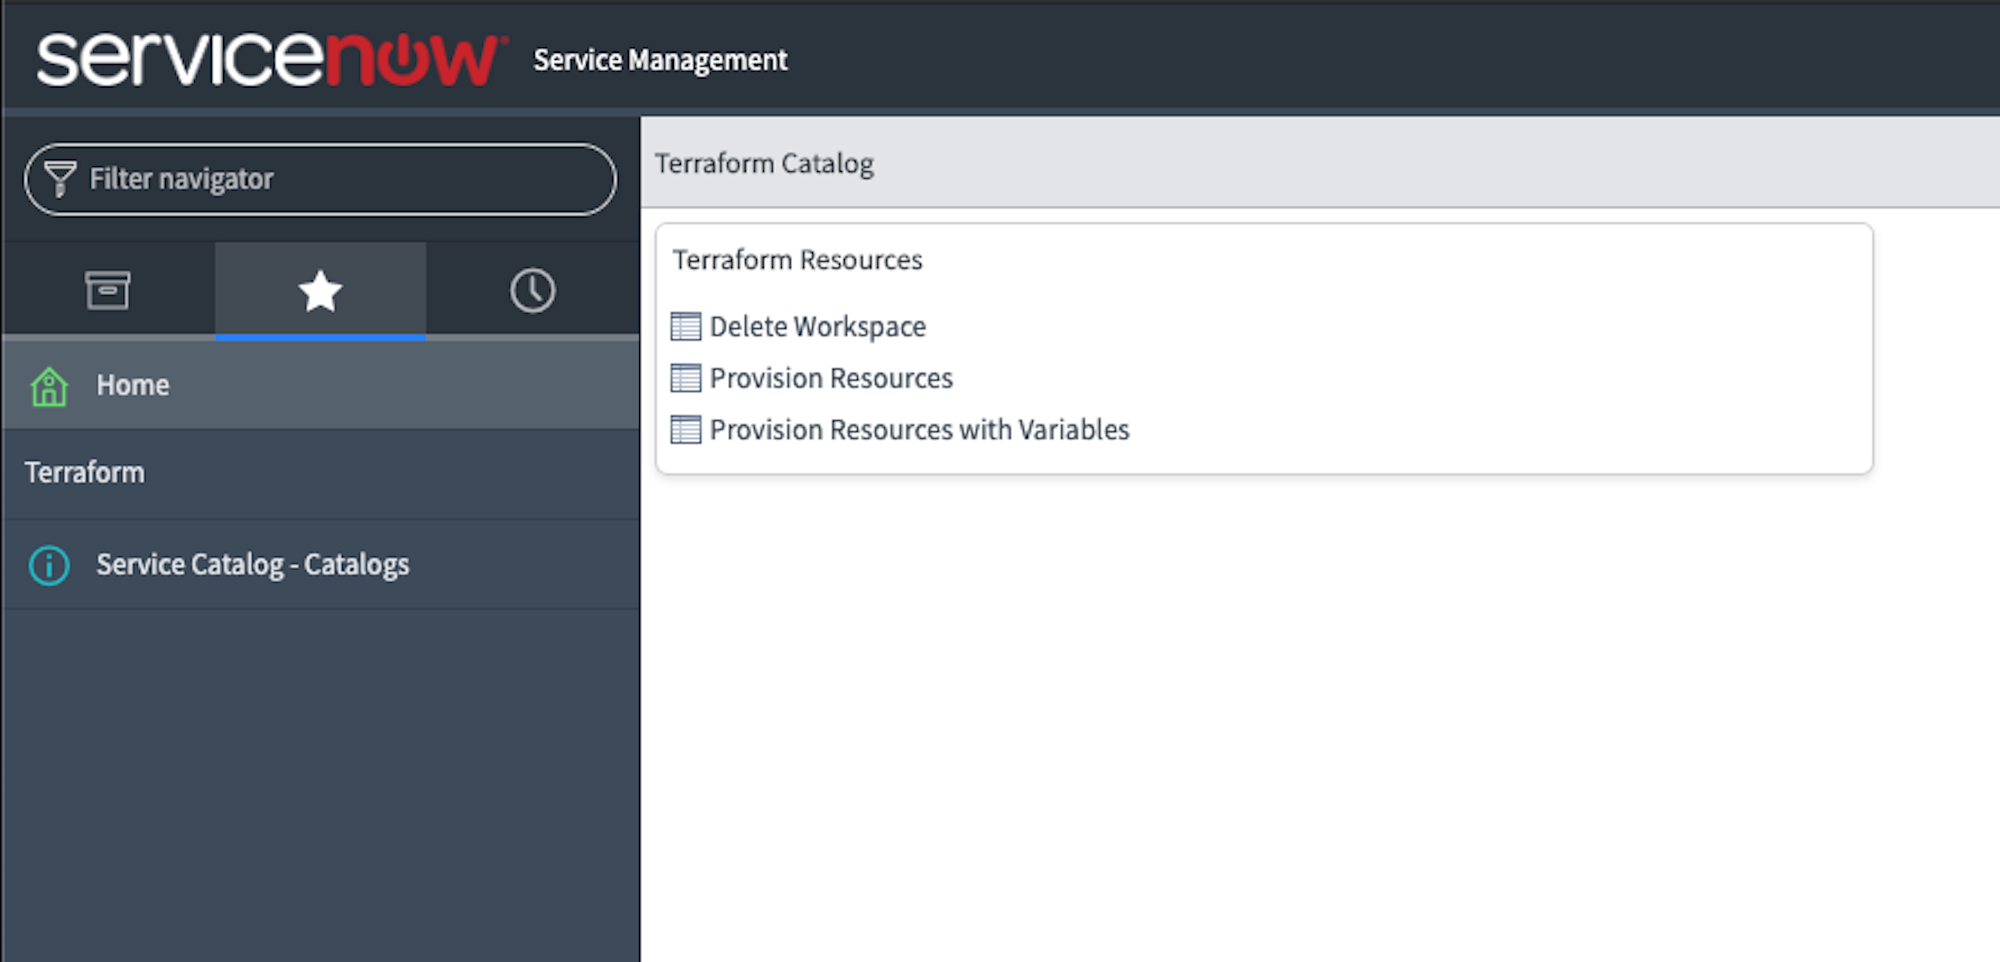2000x962 pixels.
Task: Navigate to Service Catalog - Catalogs
Action: 252,564
